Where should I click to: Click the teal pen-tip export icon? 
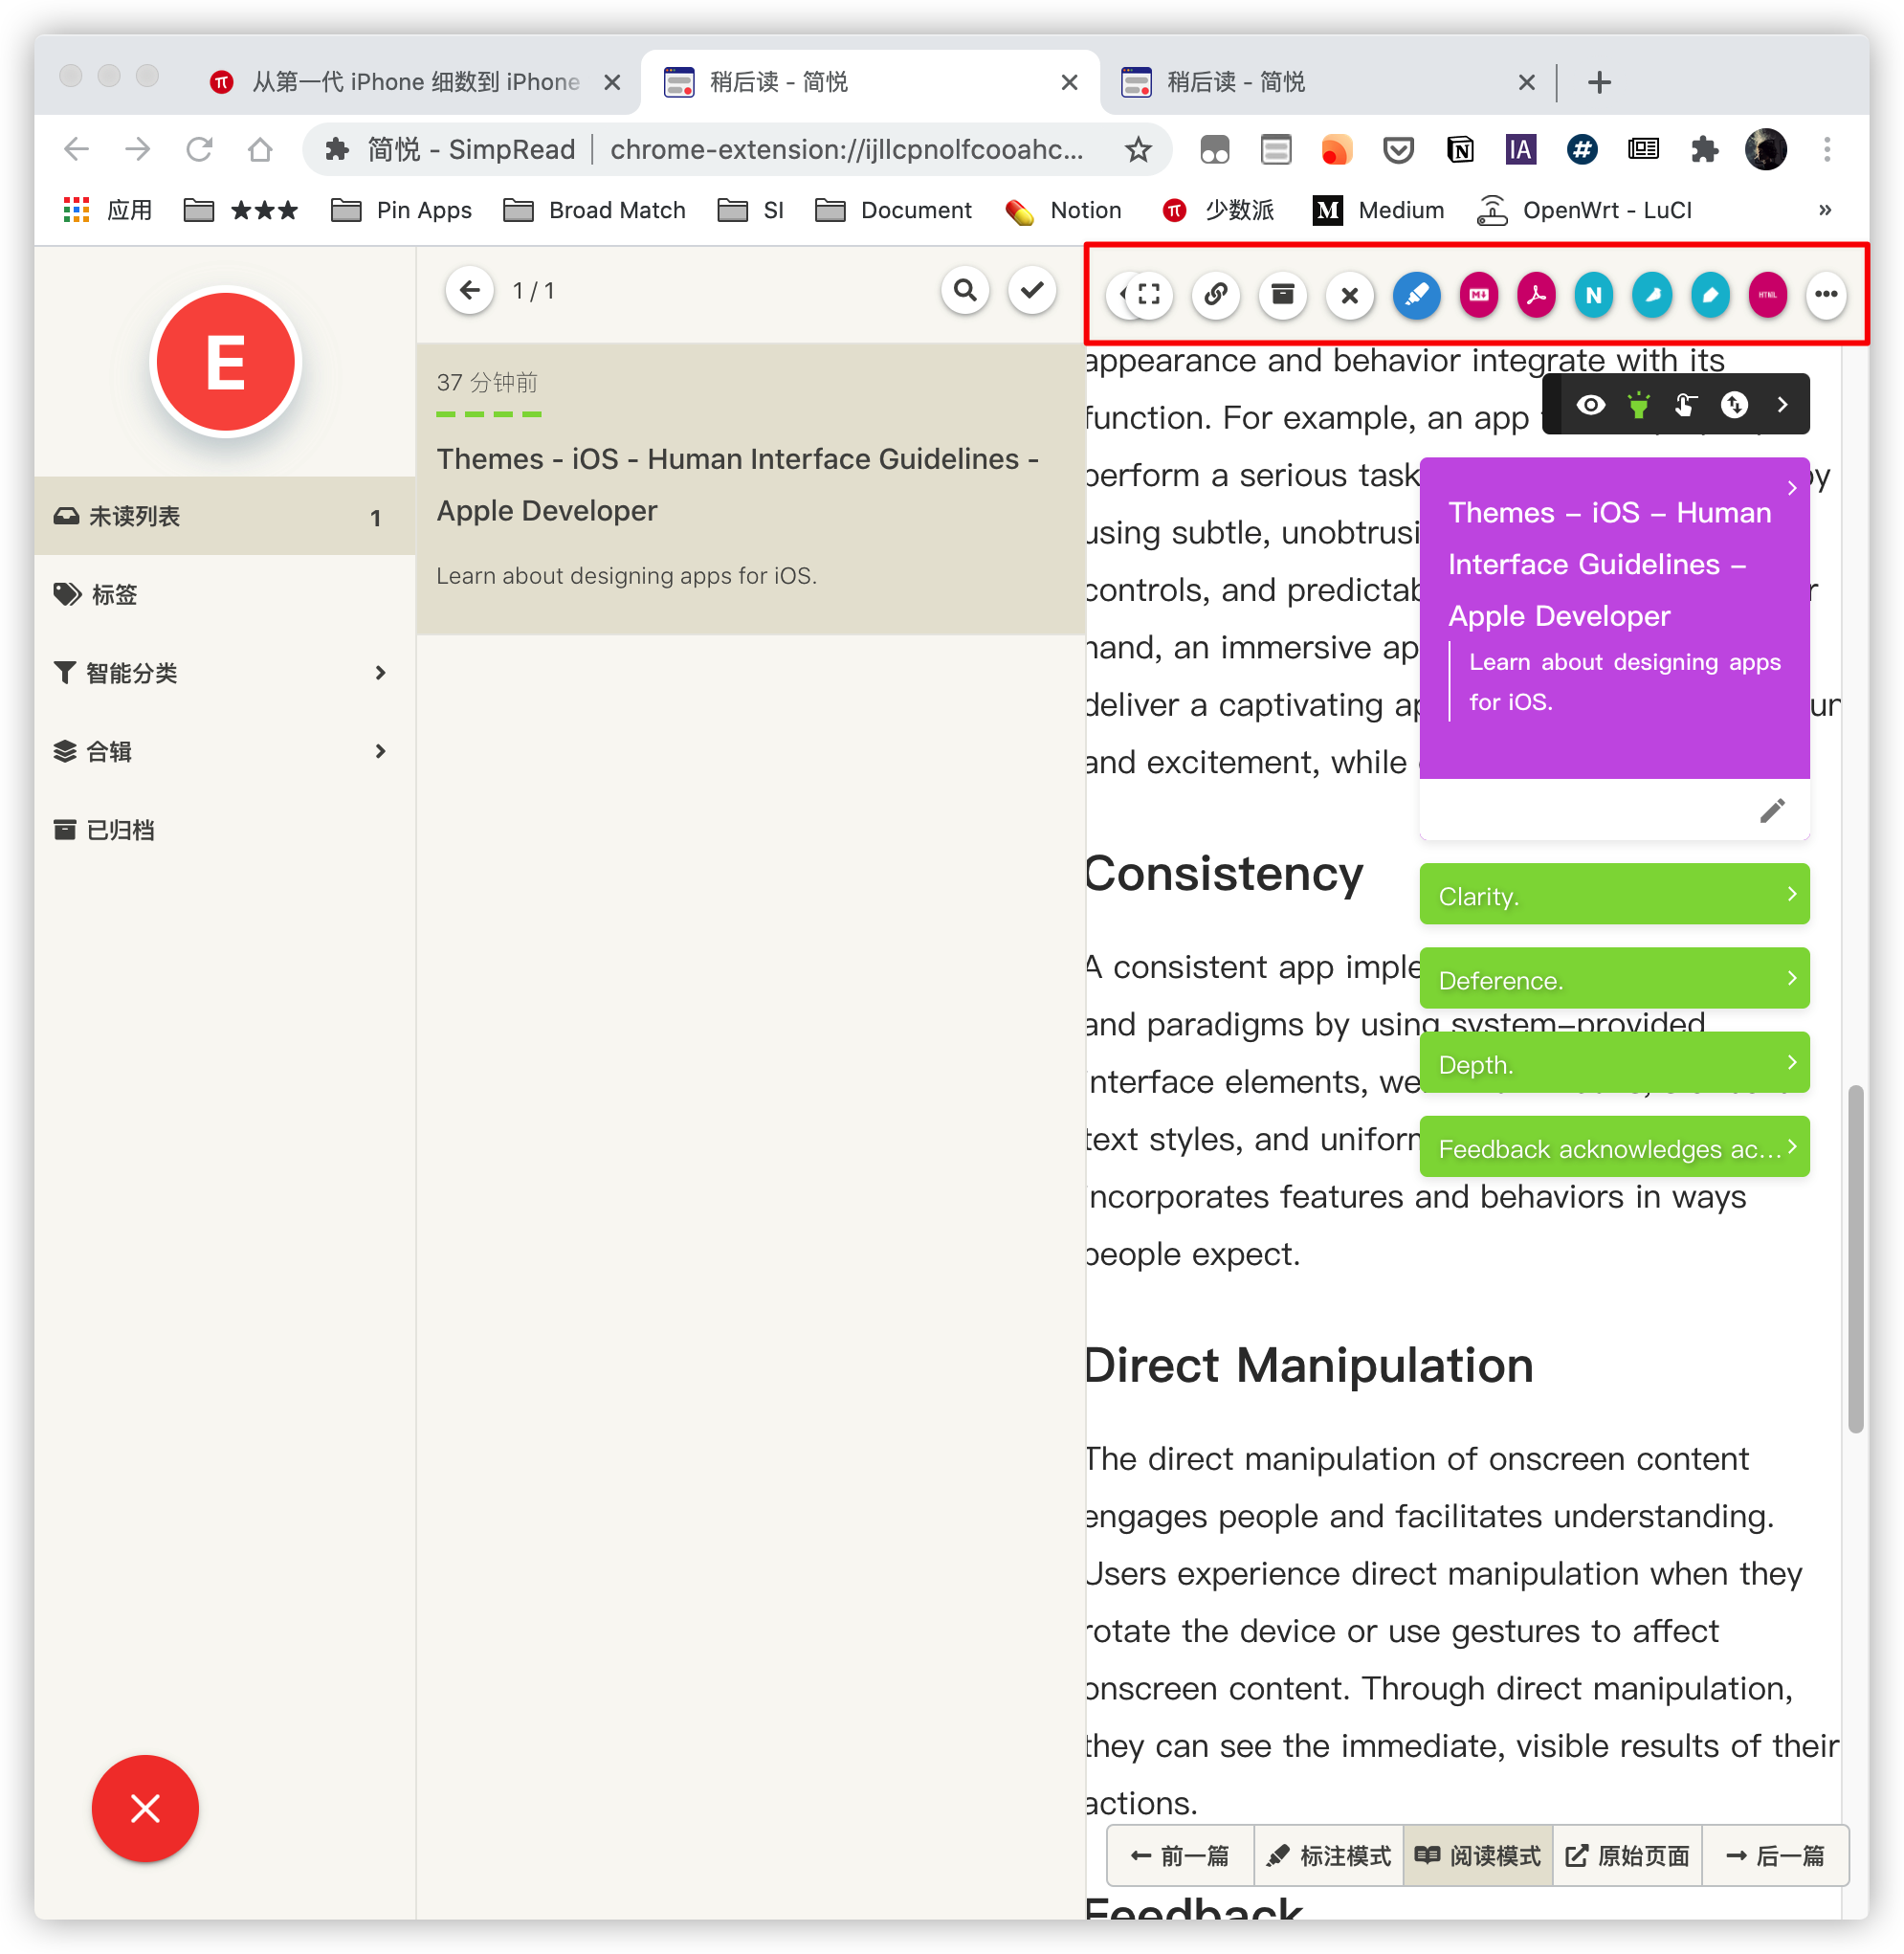(1711, 295)
